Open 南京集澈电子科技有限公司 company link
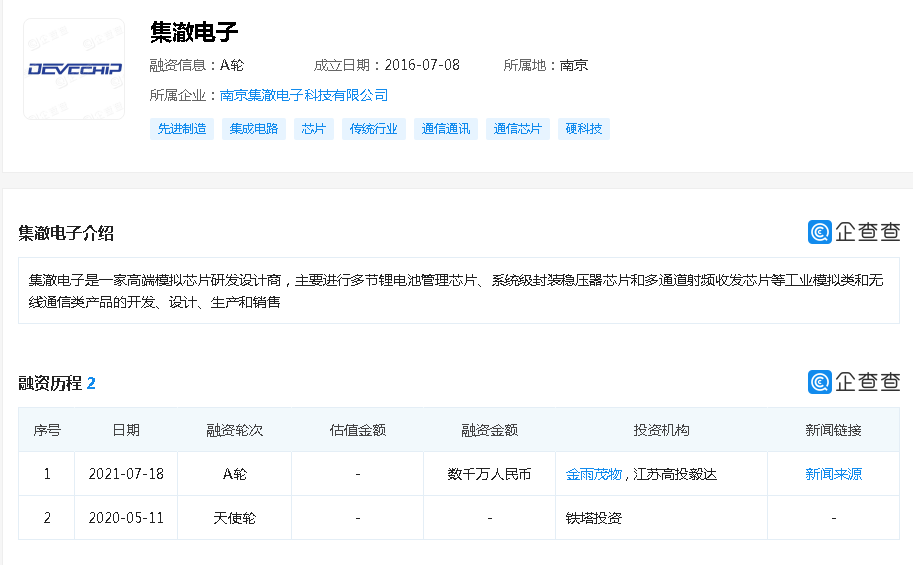 click(303, 96)
